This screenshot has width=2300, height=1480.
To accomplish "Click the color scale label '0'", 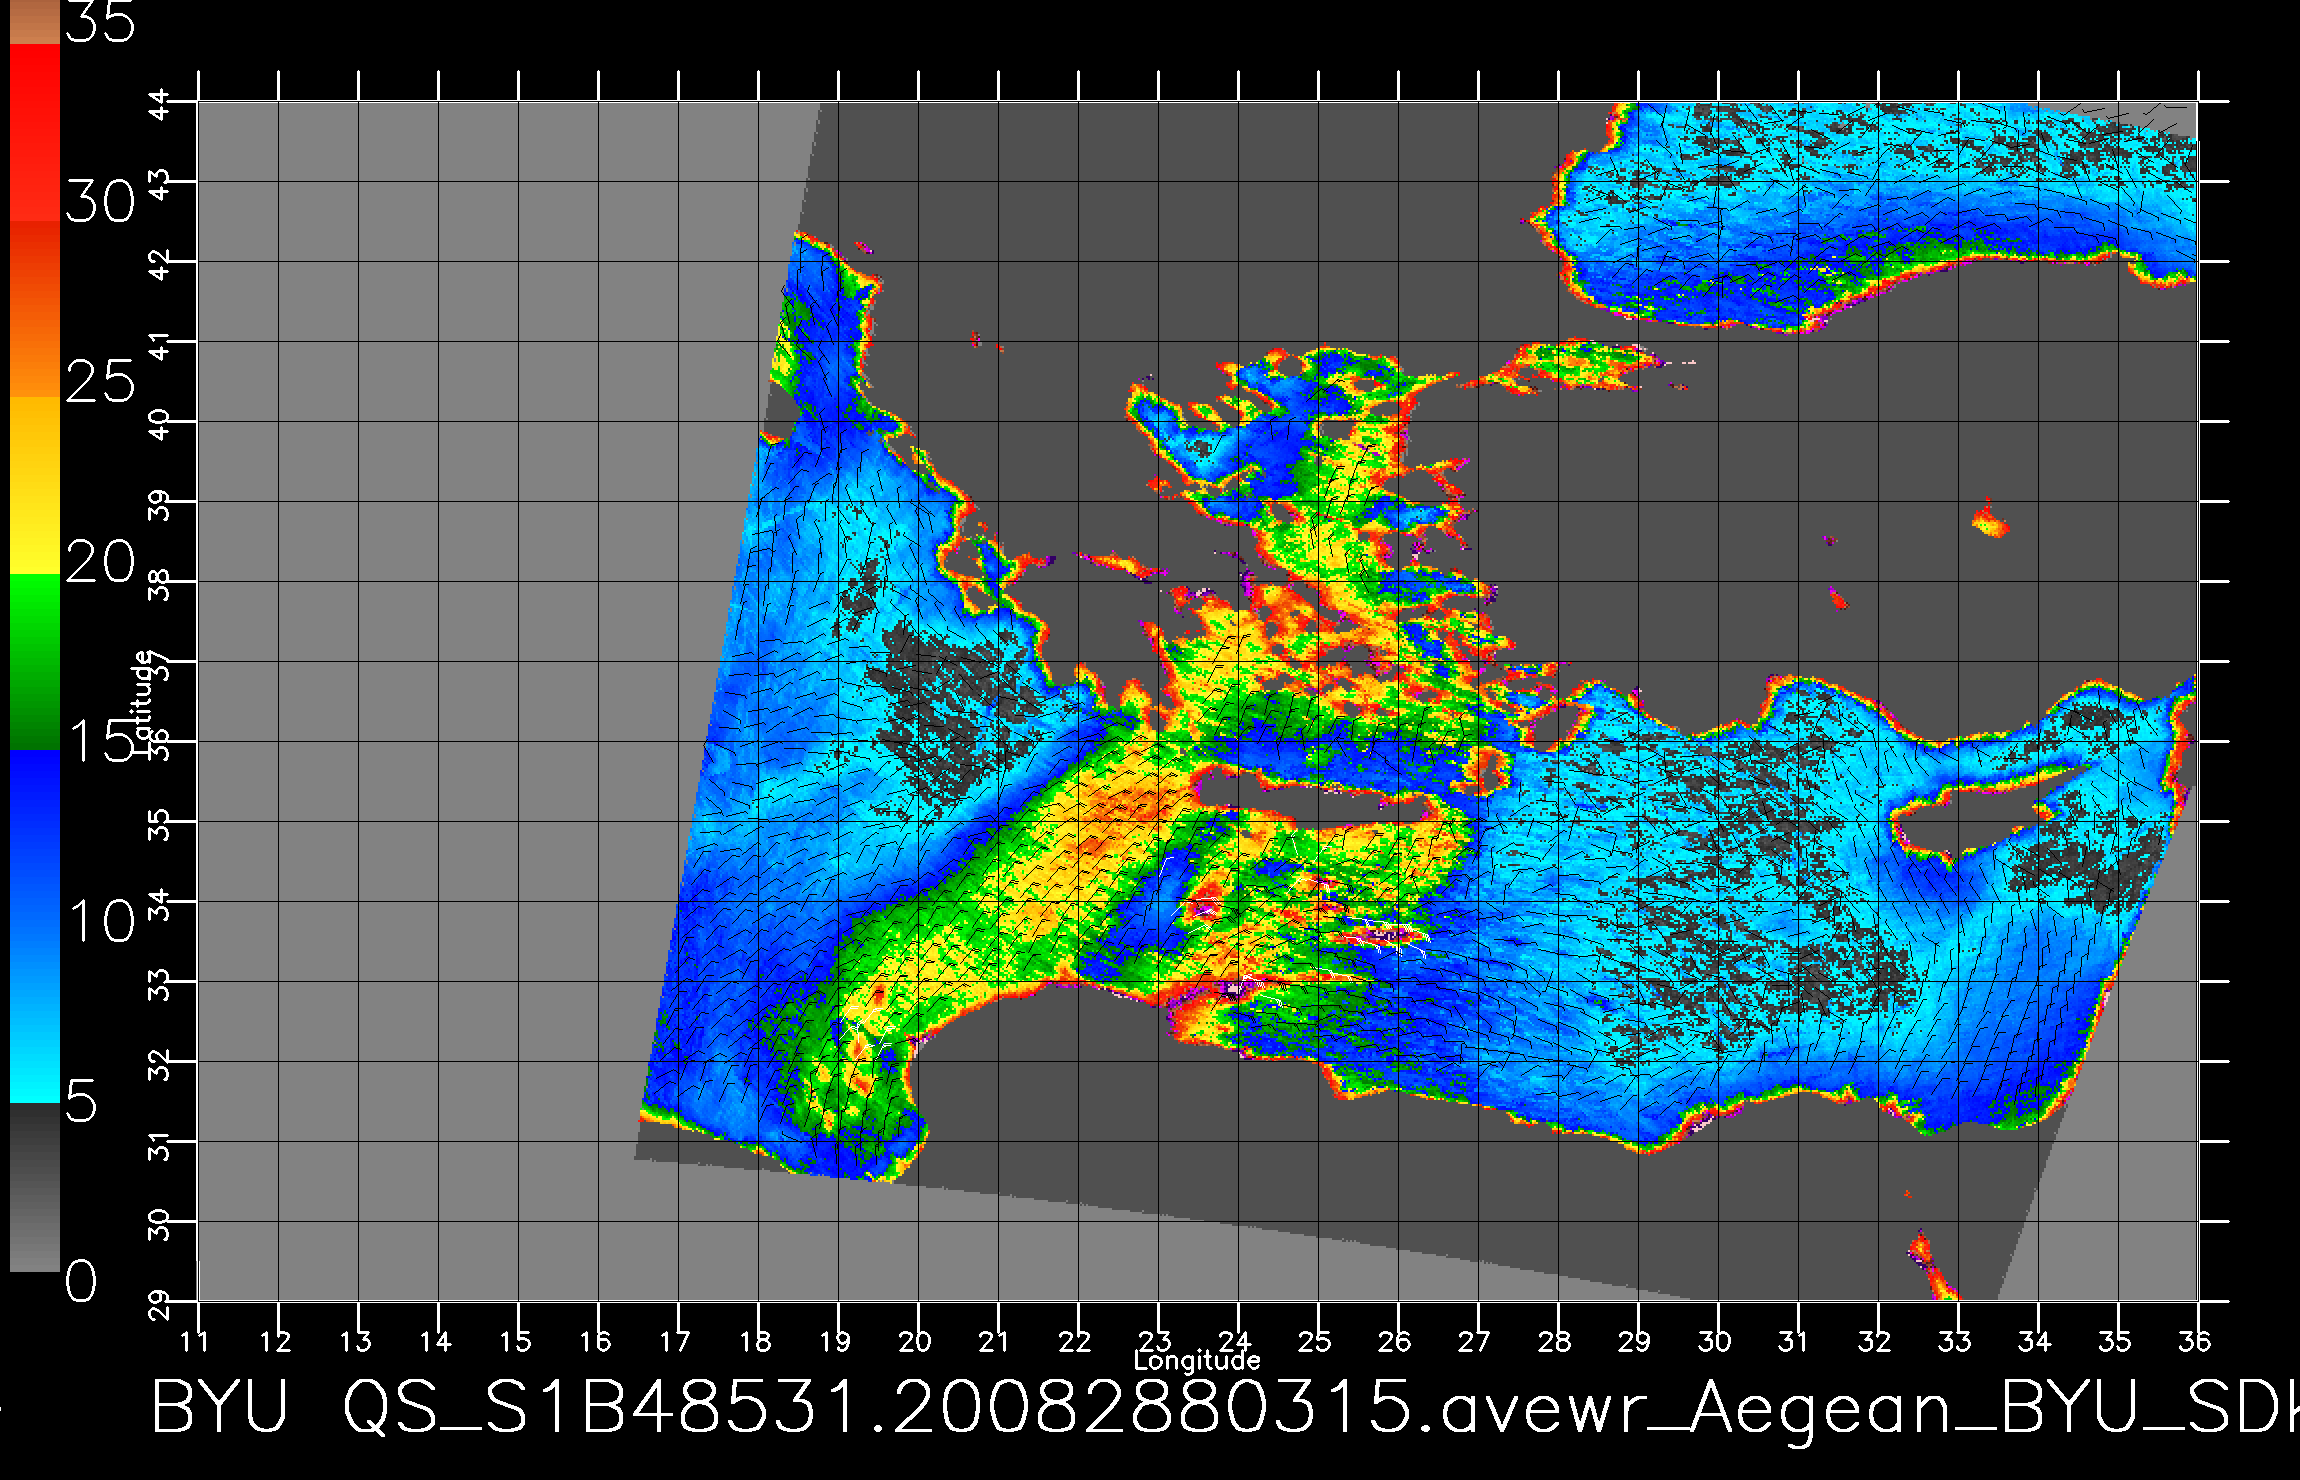I will pos(81,1282).
